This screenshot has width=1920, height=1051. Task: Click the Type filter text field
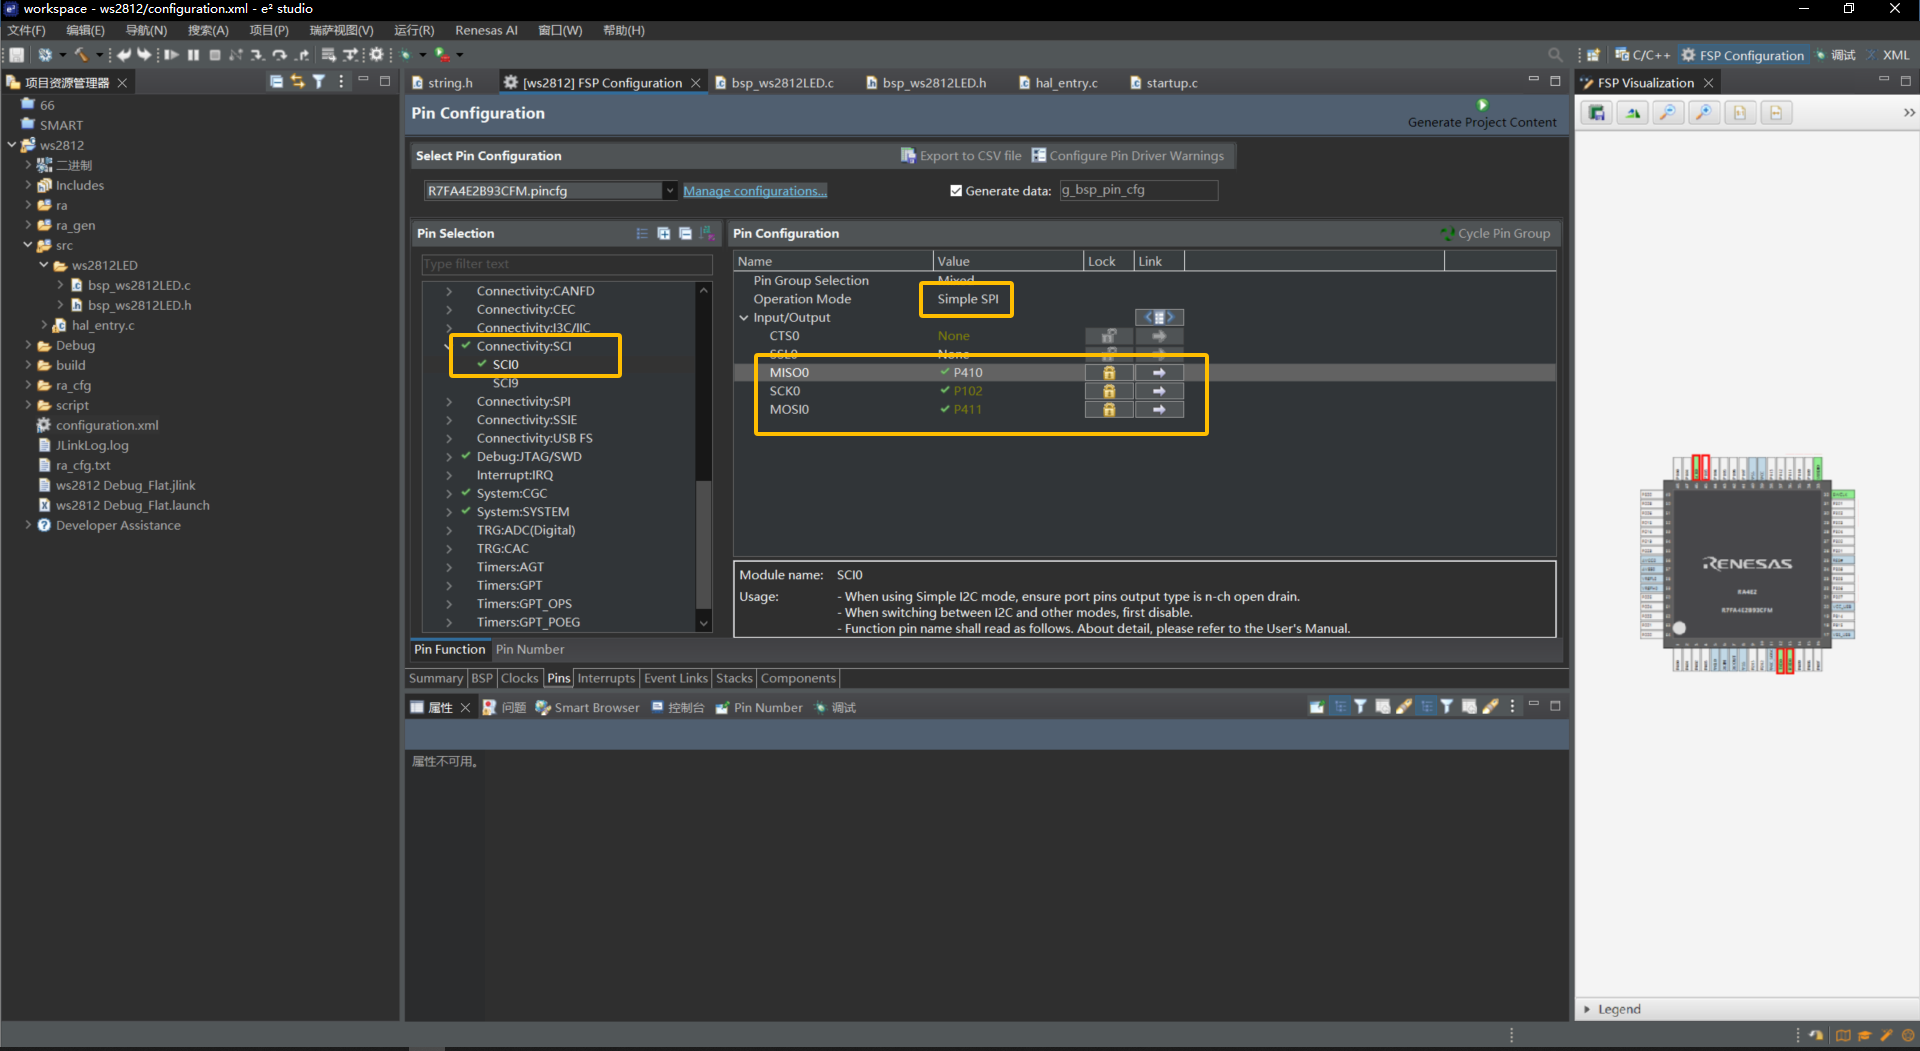[x=567, y=264]
